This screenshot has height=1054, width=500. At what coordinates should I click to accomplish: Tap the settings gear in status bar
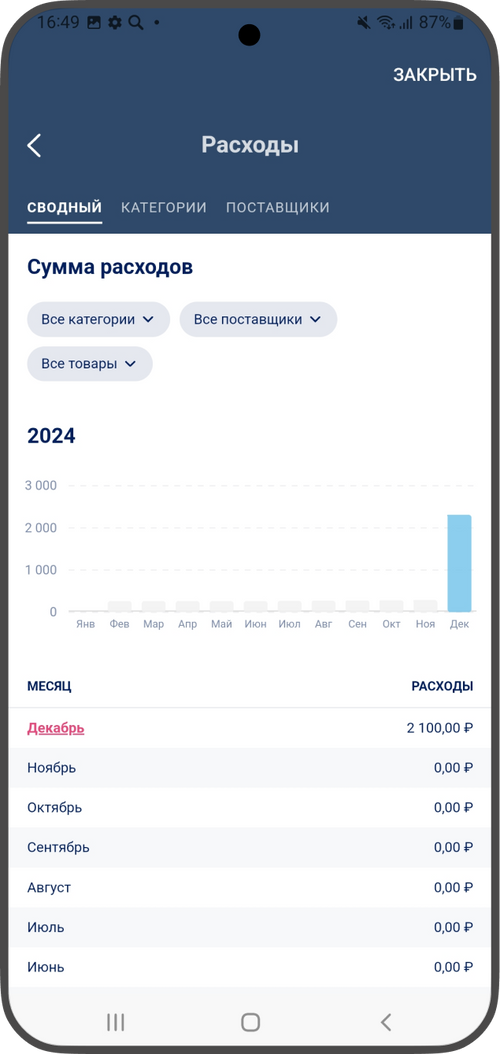point(115,22)
